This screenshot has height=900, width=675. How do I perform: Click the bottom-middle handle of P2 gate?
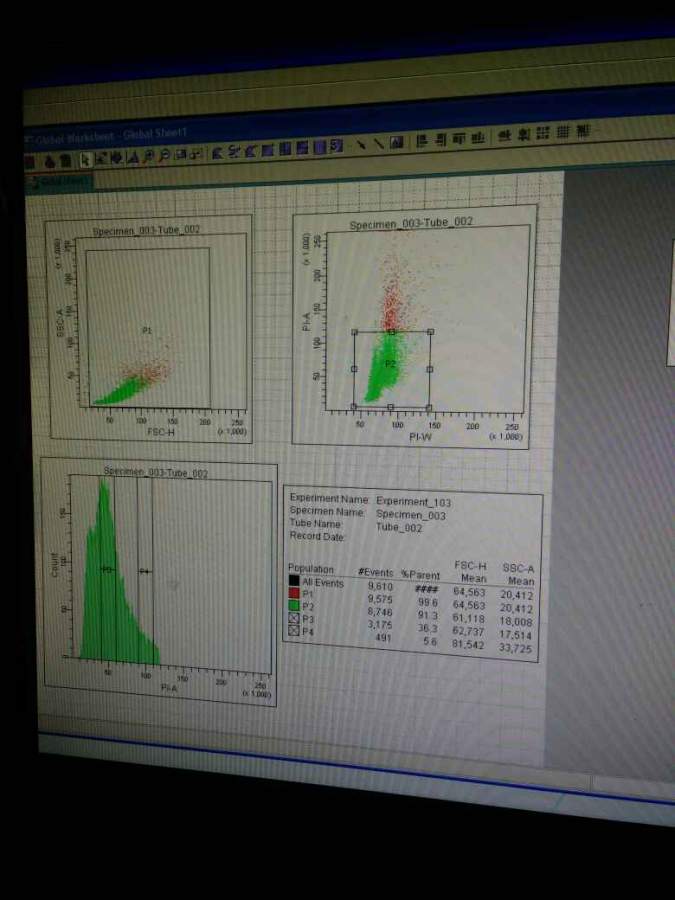391,407
